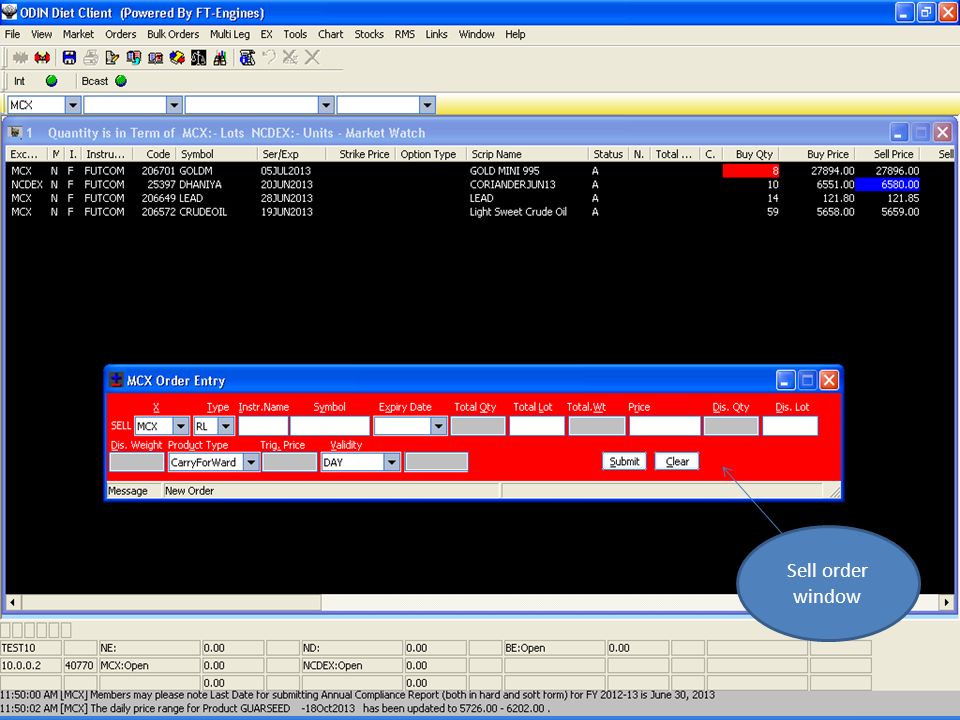Click the Sell Price column header
Image resolution: width=960 pixels, height=720 pixels.
[888, 154]
